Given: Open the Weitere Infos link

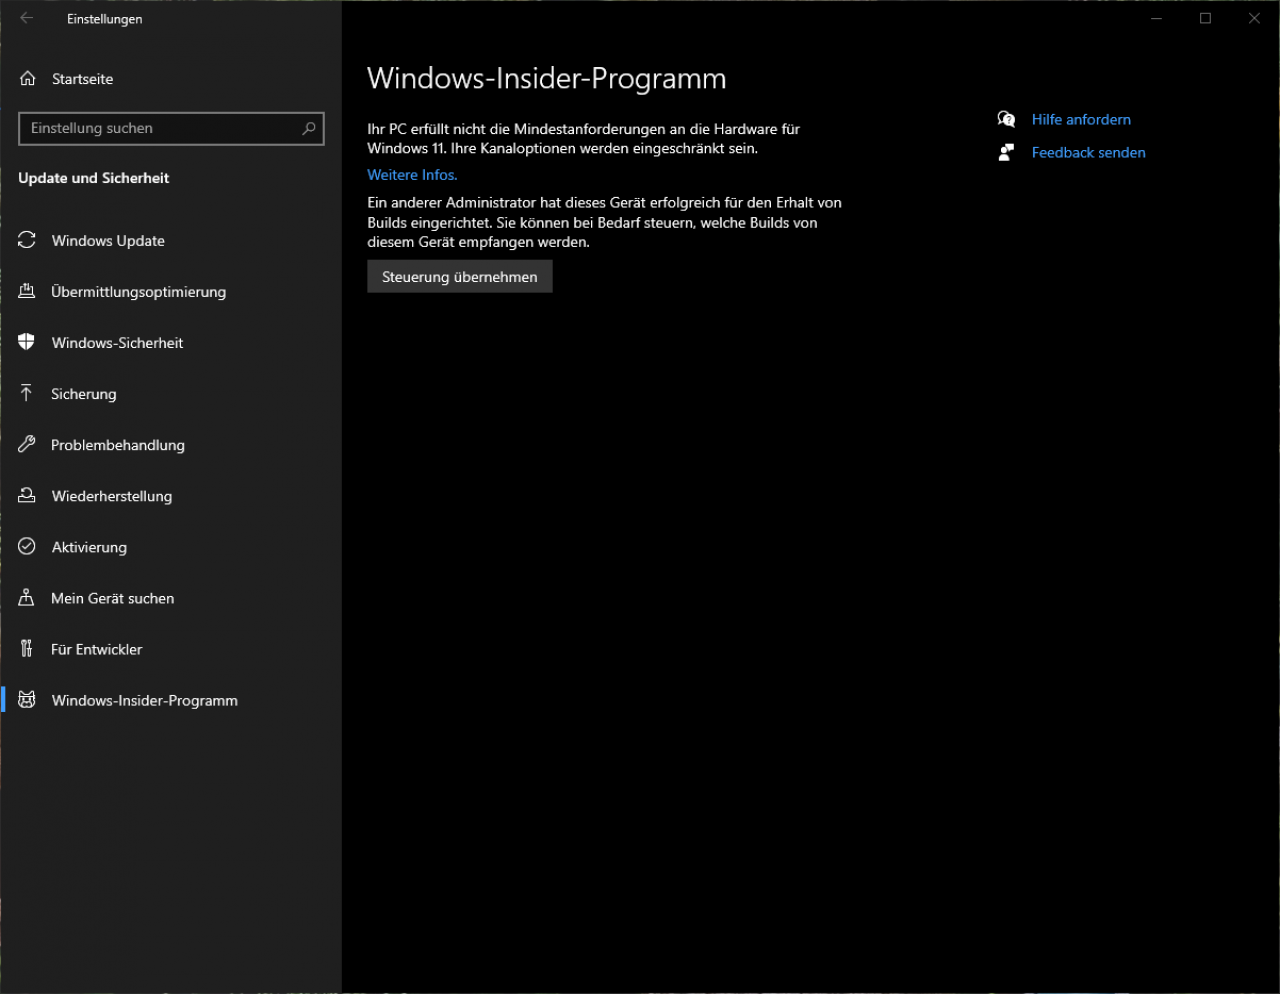Looking at the screenshot, I should (x=412, y=174).
